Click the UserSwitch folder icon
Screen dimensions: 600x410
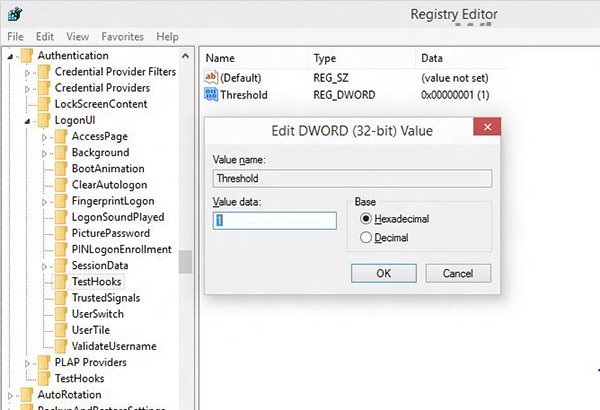61,314
